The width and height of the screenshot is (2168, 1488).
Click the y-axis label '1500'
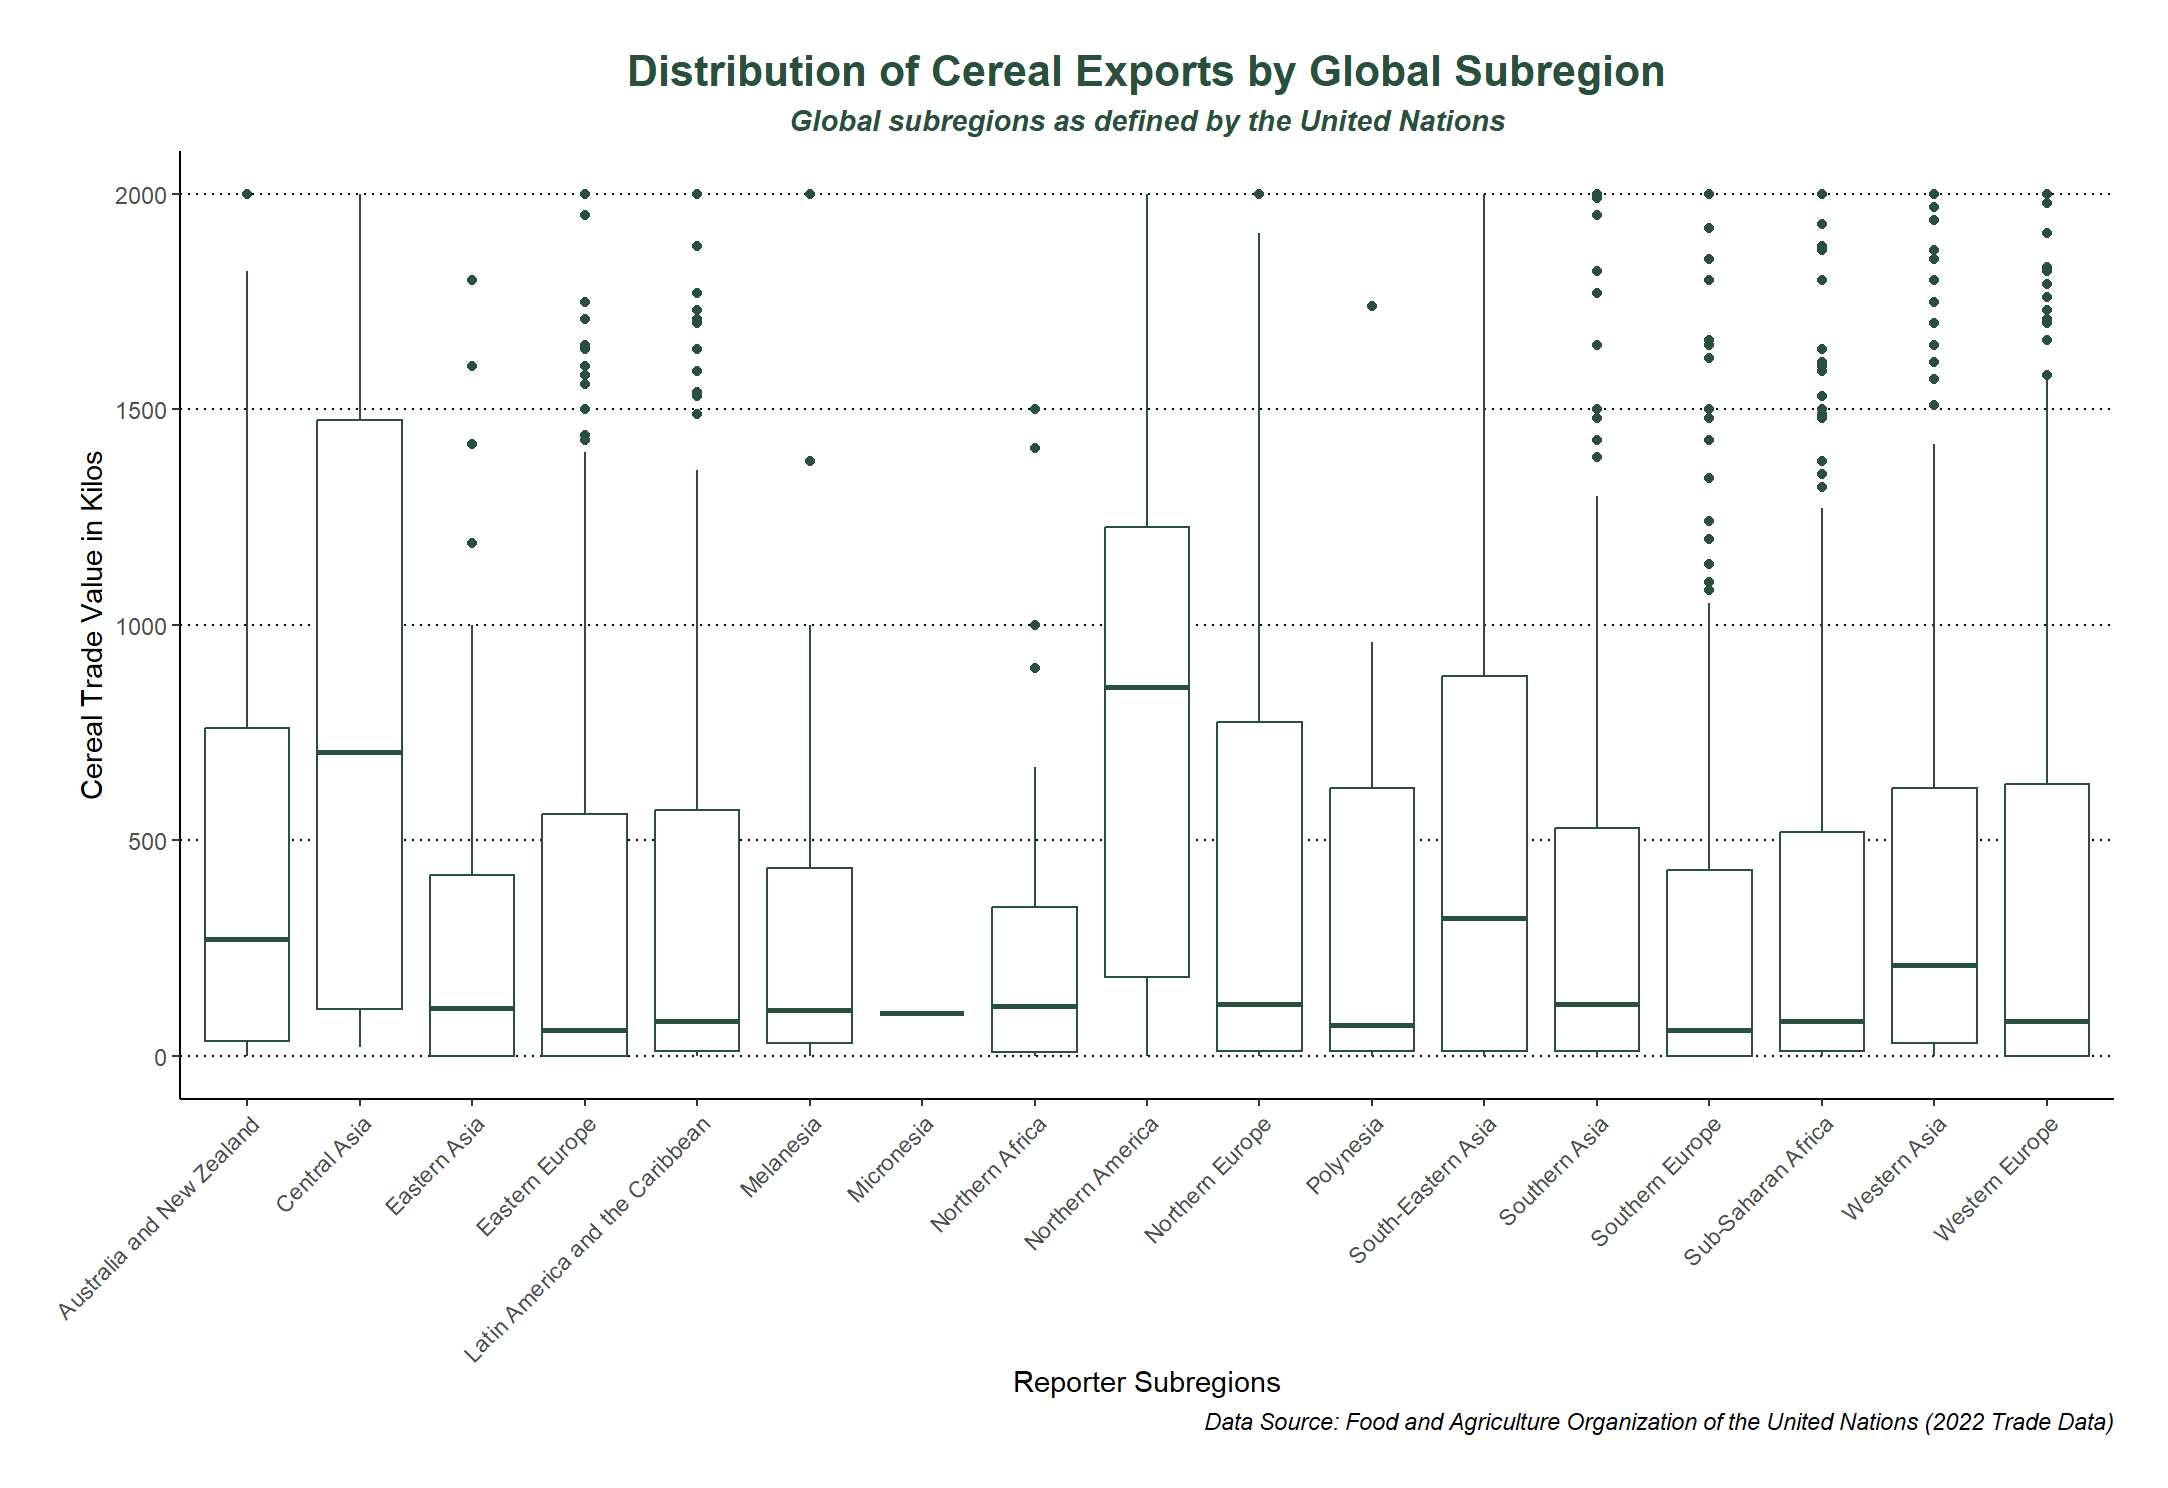pyautogui.click(x=140, y=410)
